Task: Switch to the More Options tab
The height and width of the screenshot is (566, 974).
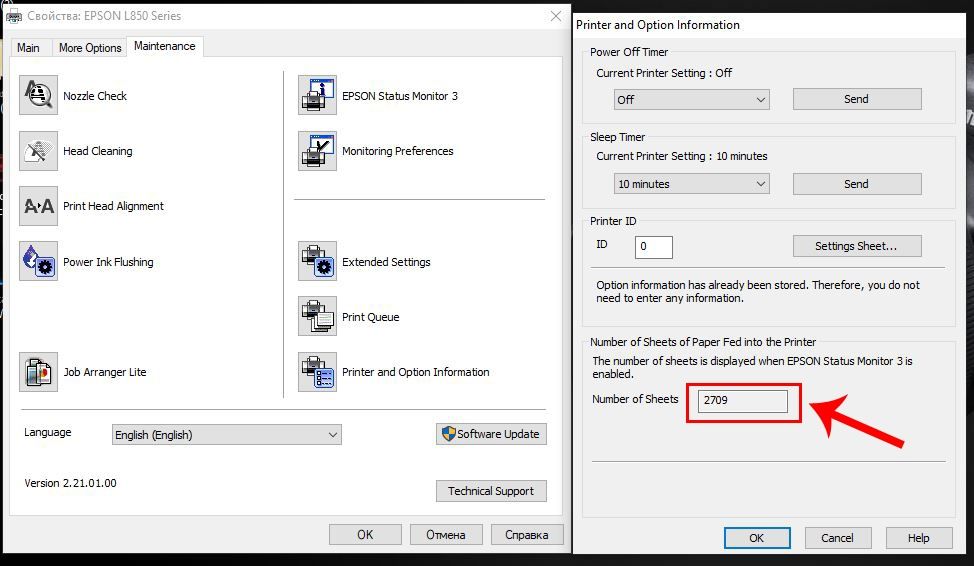Action: [x=90, y=48]
